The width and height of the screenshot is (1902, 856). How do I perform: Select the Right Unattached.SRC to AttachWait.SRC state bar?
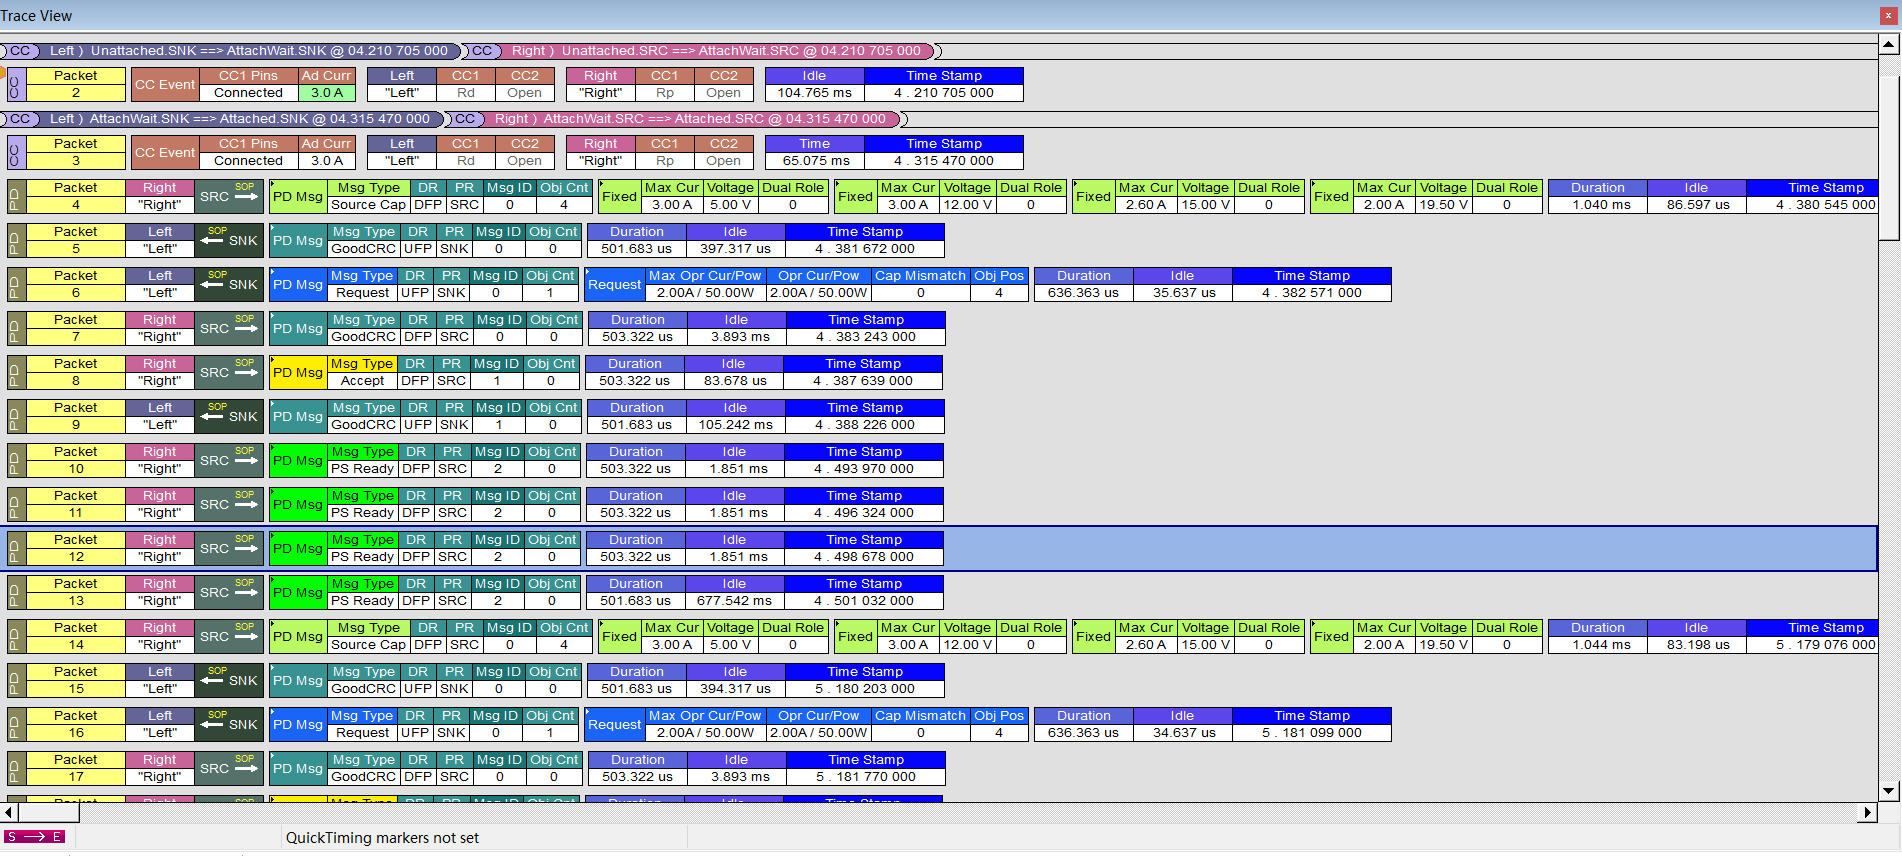[717, 51]
